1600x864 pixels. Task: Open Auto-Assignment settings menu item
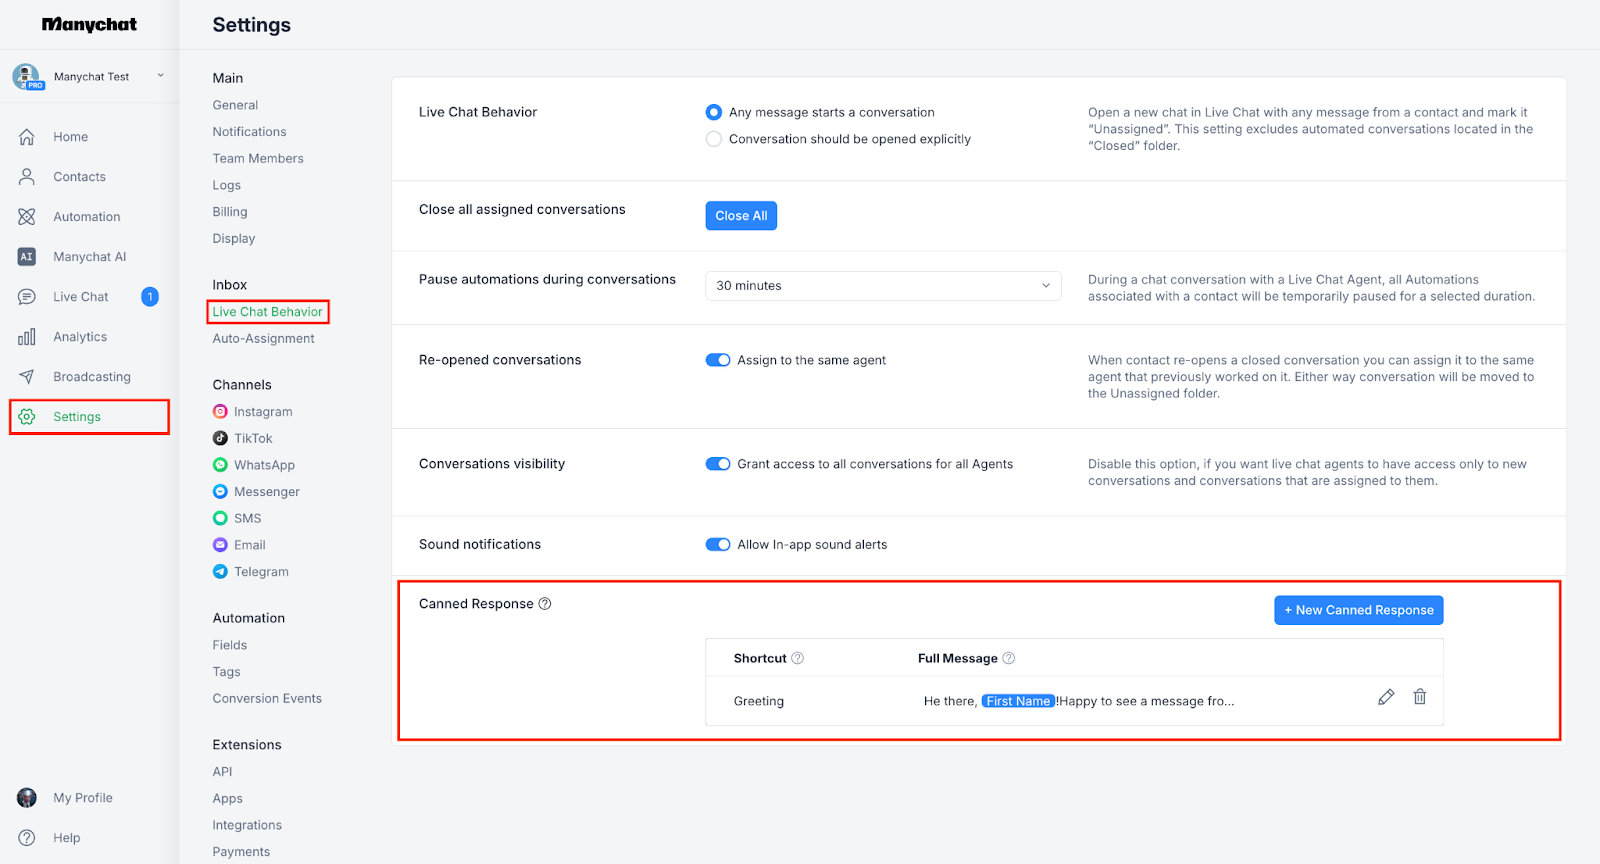263,339
